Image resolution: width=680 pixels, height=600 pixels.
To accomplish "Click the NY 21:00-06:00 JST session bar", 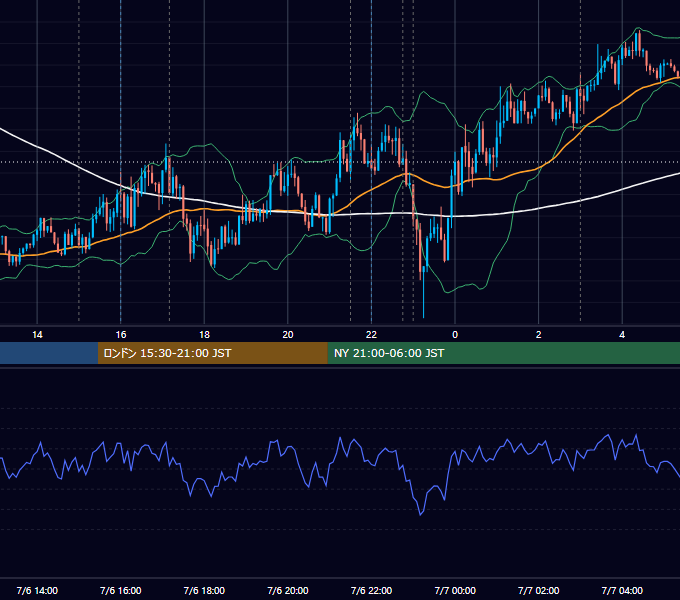I will pos(503,353).
